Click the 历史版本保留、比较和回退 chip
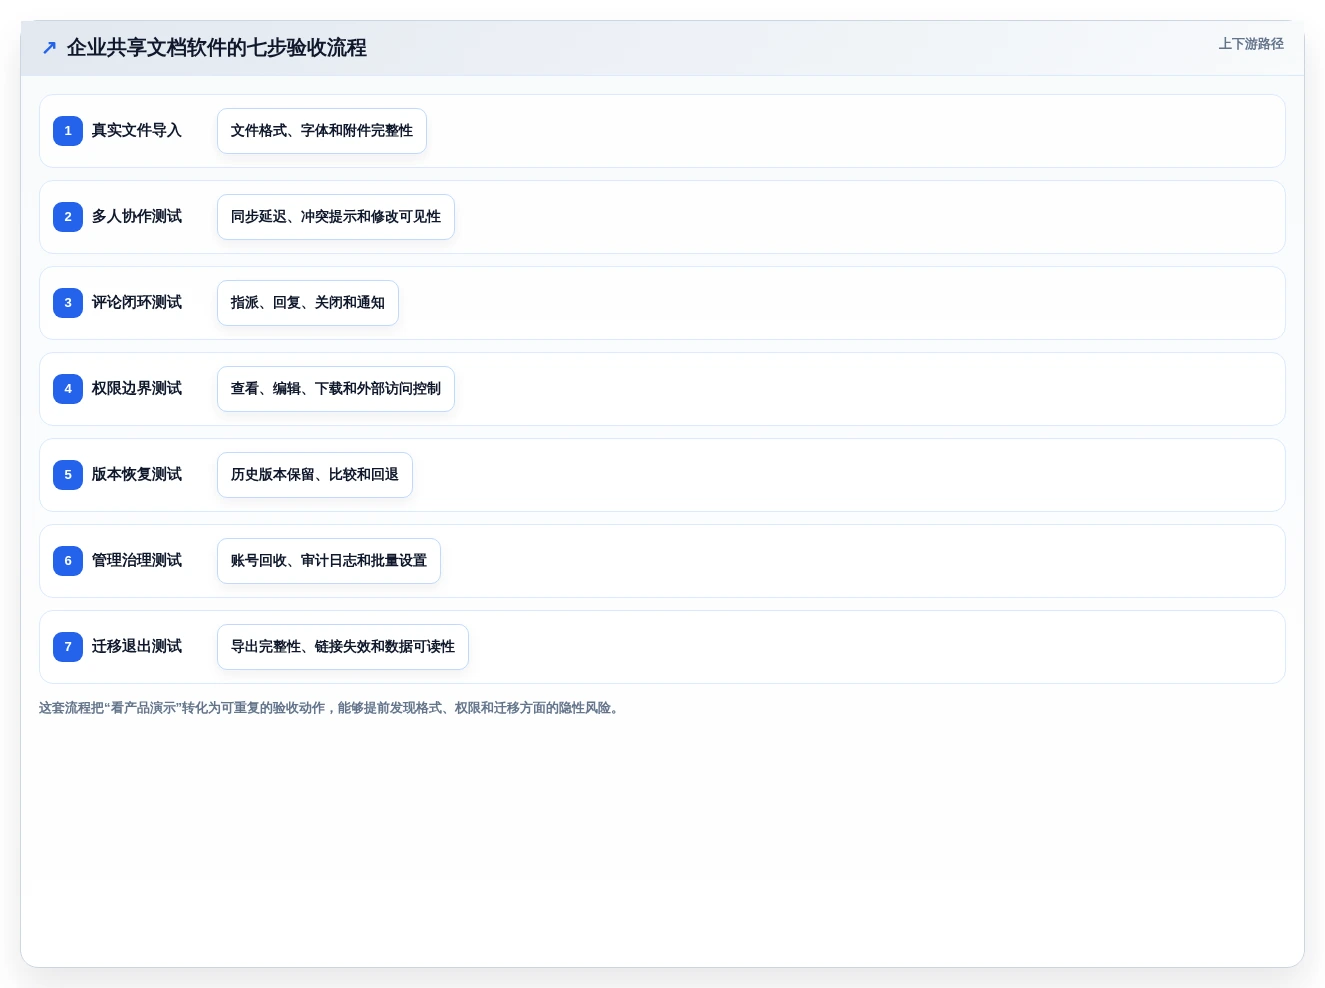The image size is (1325, 988). tap(315, 475)
